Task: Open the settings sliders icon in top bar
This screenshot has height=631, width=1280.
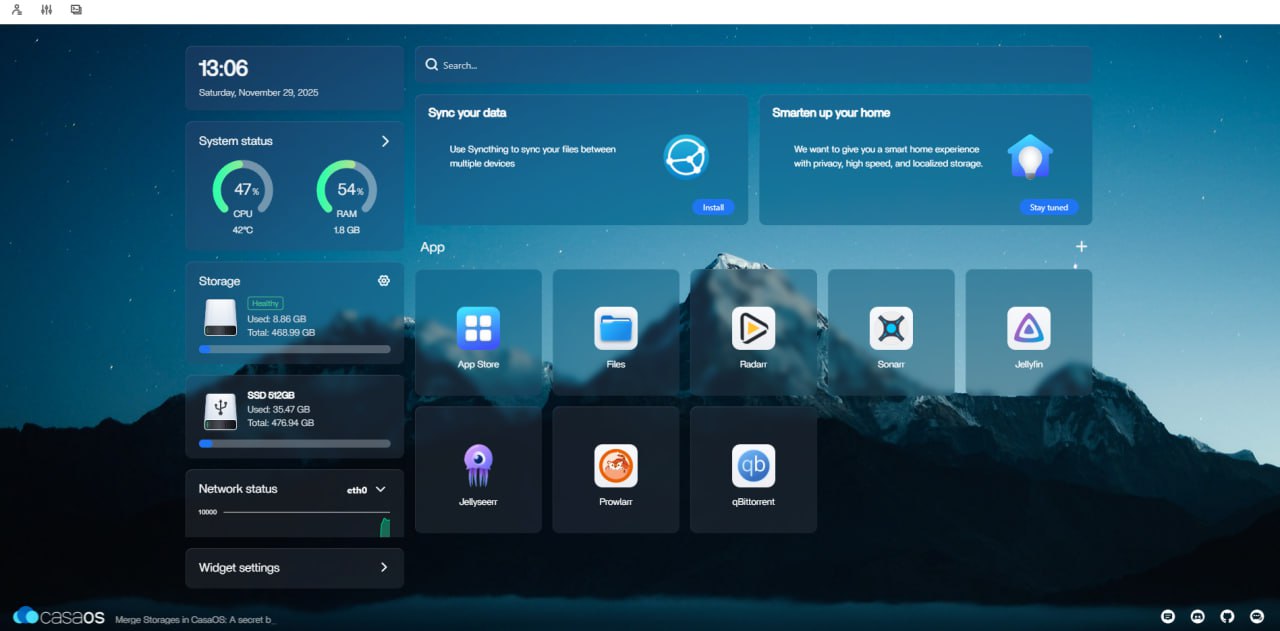Action: pyautogui.click(x=47, y=10)
